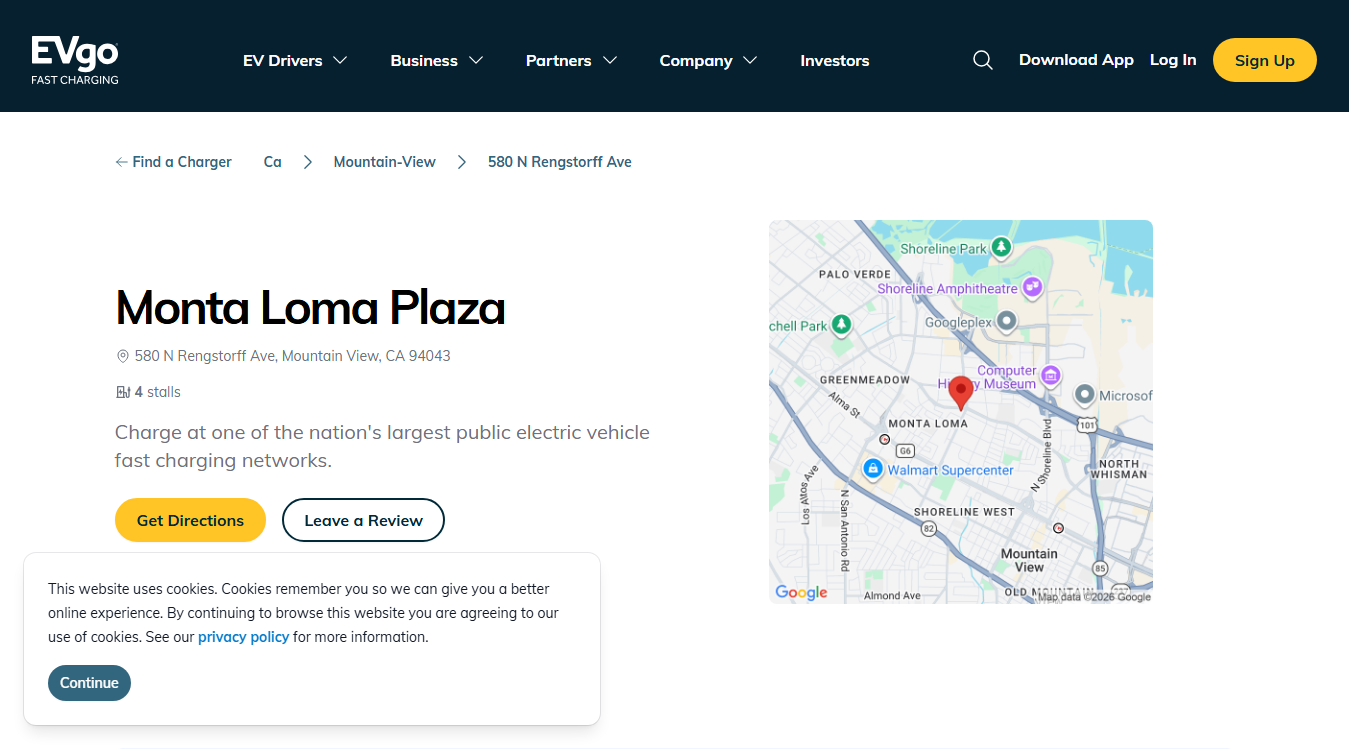Click Download App in header
This screenshot has width=1349, height=749.
(1076, 60)
